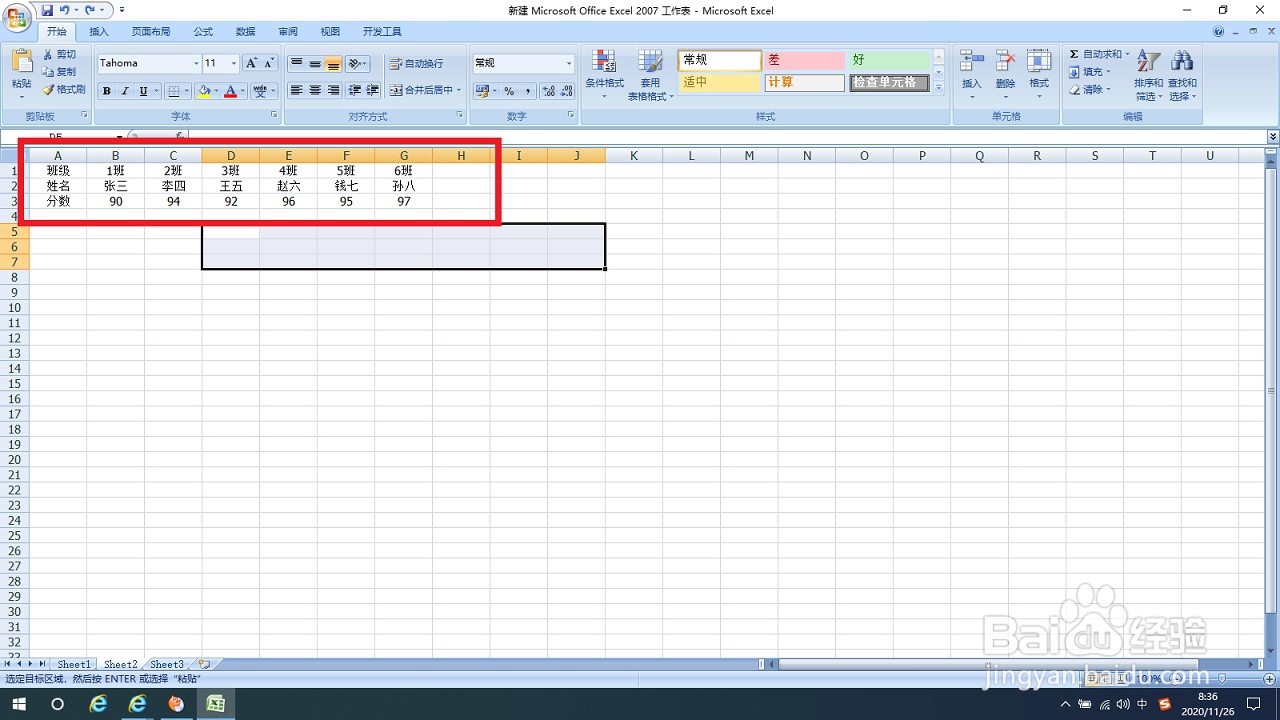Open the Fill (填充) dropdown

tap(1090, 72)
